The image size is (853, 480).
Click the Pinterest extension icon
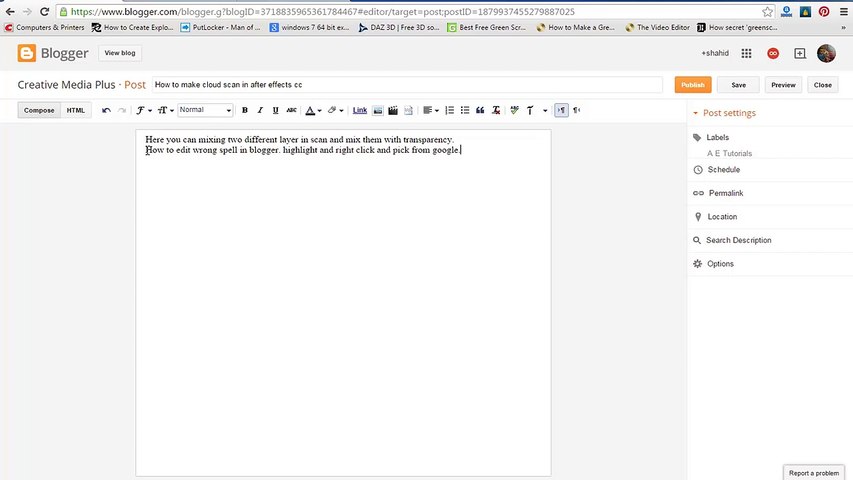click(x=824, y=11)
